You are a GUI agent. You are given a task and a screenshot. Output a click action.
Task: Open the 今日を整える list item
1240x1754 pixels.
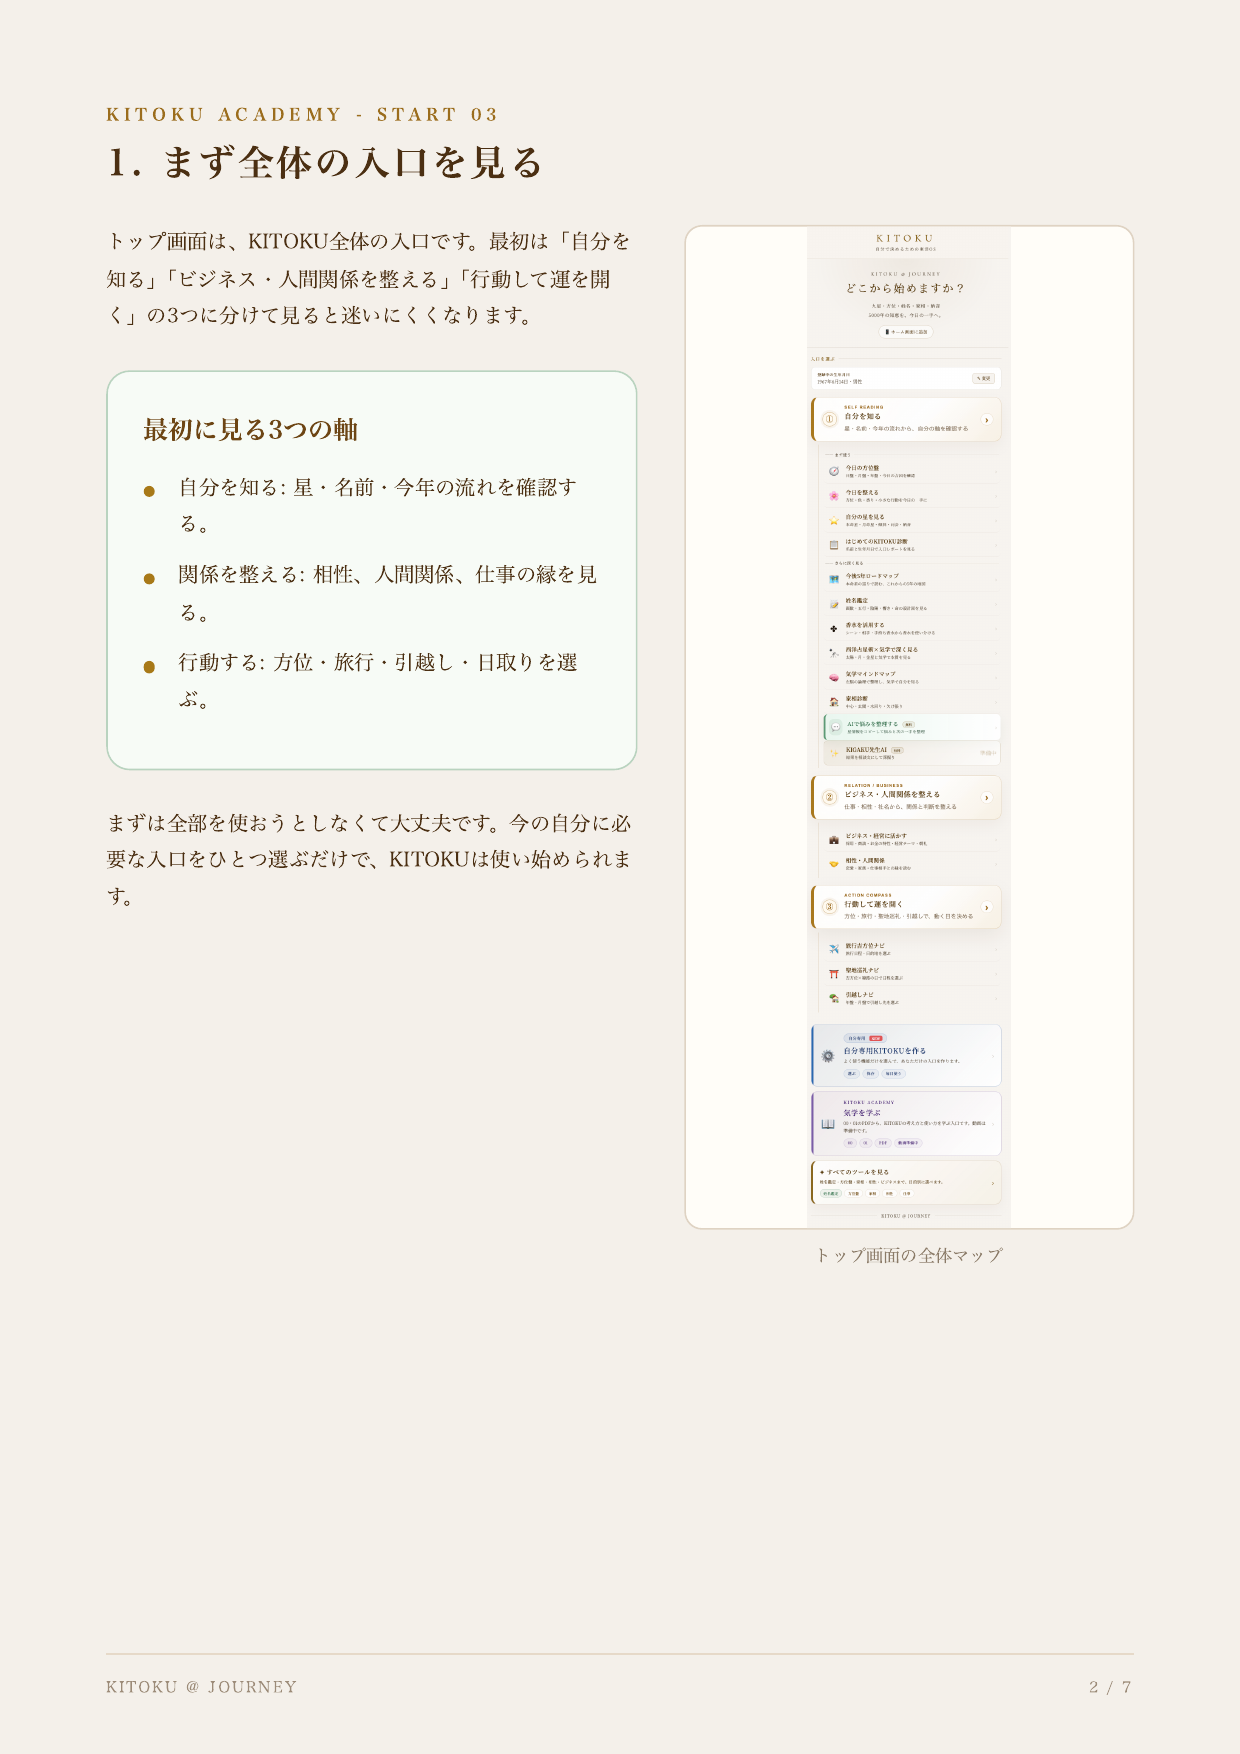[x=911, y=496]
